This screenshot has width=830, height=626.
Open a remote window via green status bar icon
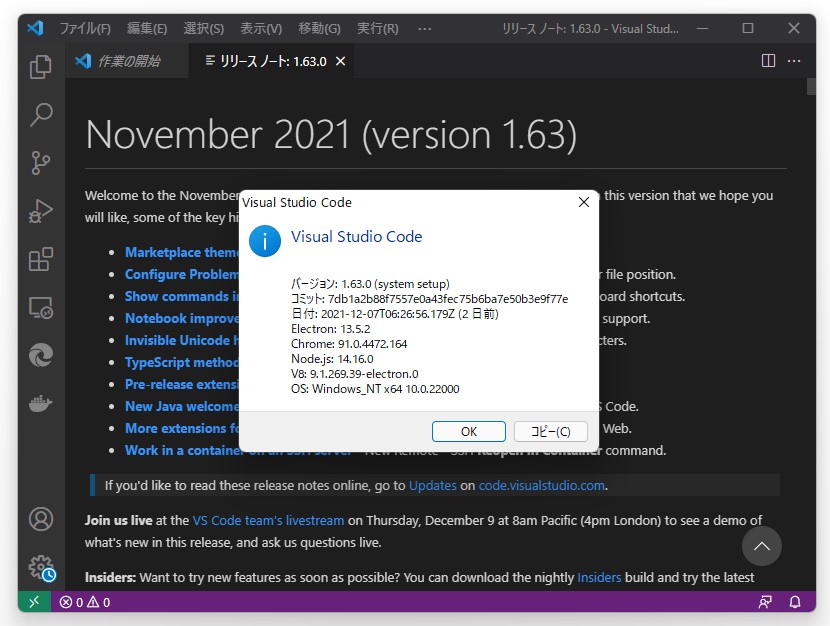coord(33,601)
